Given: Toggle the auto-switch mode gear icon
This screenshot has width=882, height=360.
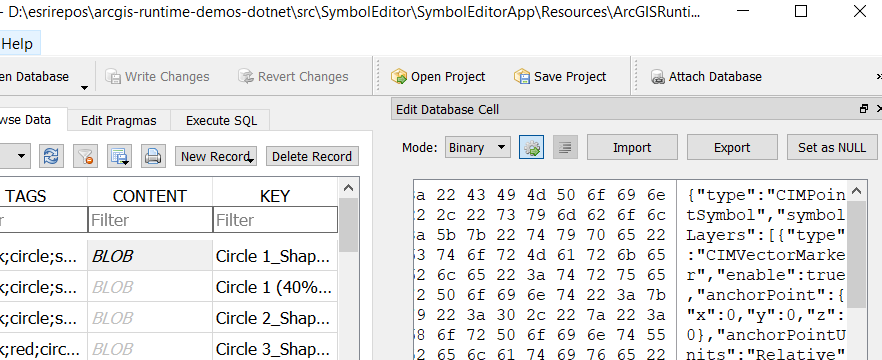Looking at the screenshot, I should pyautogui.click(x=532, y=147).
